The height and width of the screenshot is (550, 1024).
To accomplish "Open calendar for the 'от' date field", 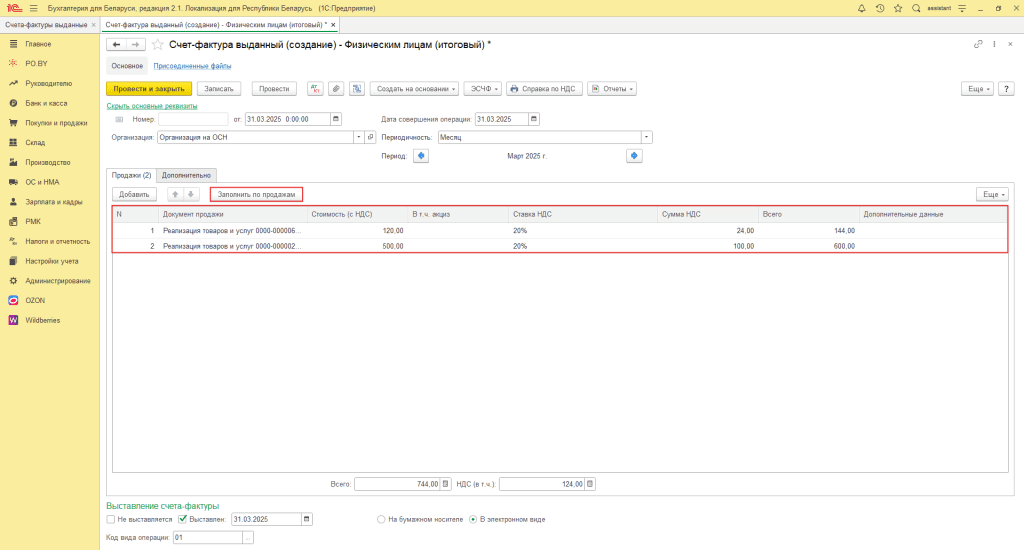I will tap(336, 119).
